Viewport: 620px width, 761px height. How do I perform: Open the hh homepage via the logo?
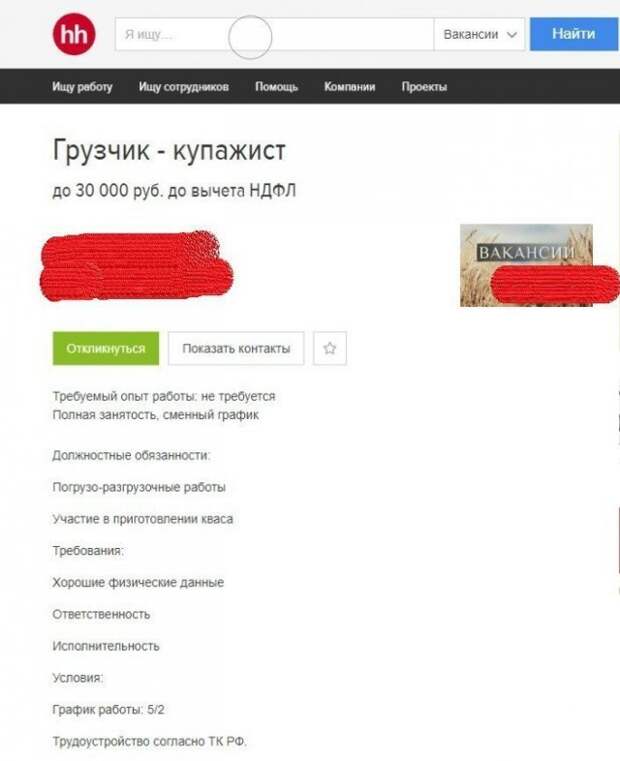click(74, 34)
